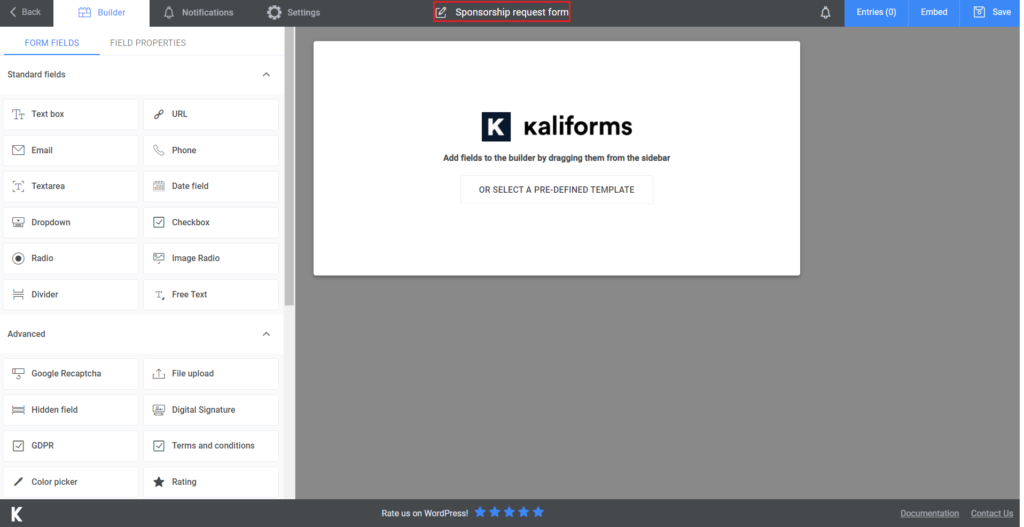This screenshot has height=527, width=1024.
Task: Save the form
Action: 991,12
